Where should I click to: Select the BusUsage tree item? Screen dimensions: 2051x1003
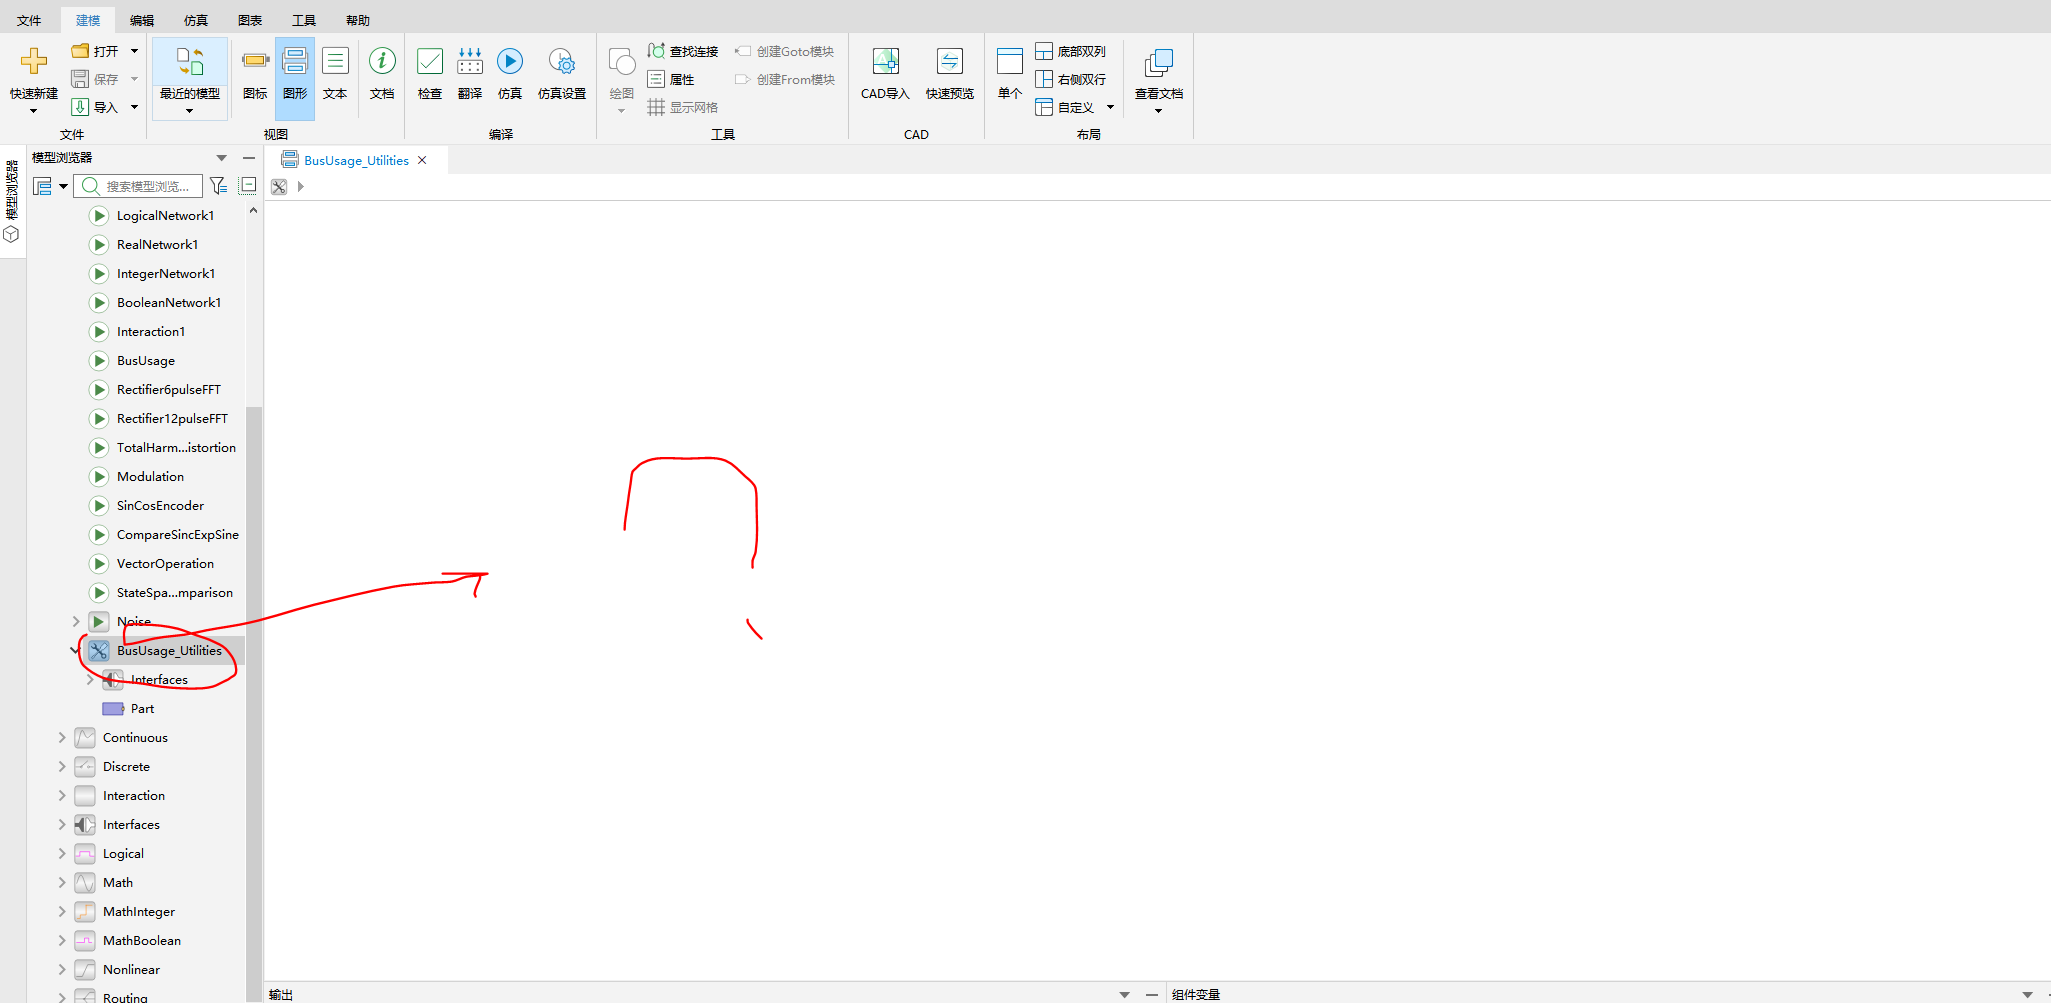pos(146,360)
